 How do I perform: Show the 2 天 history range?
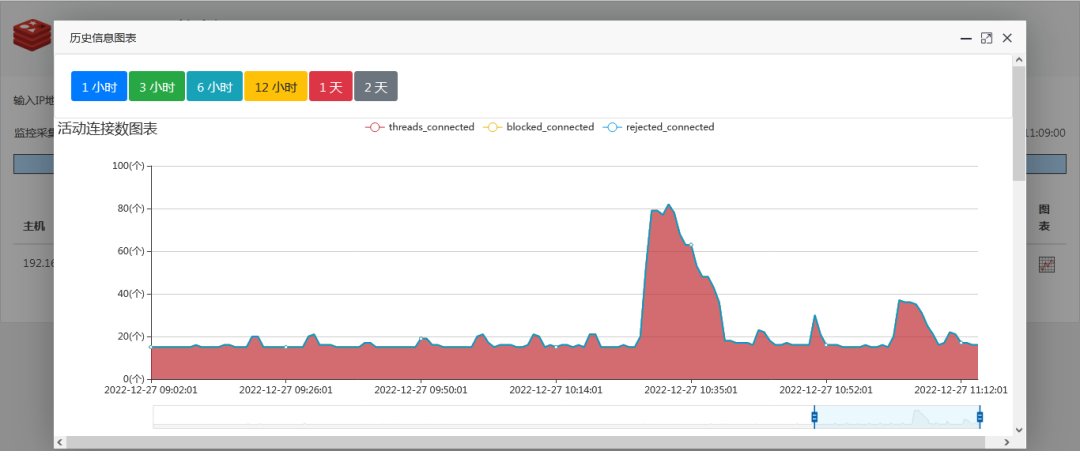coord(376,86)
